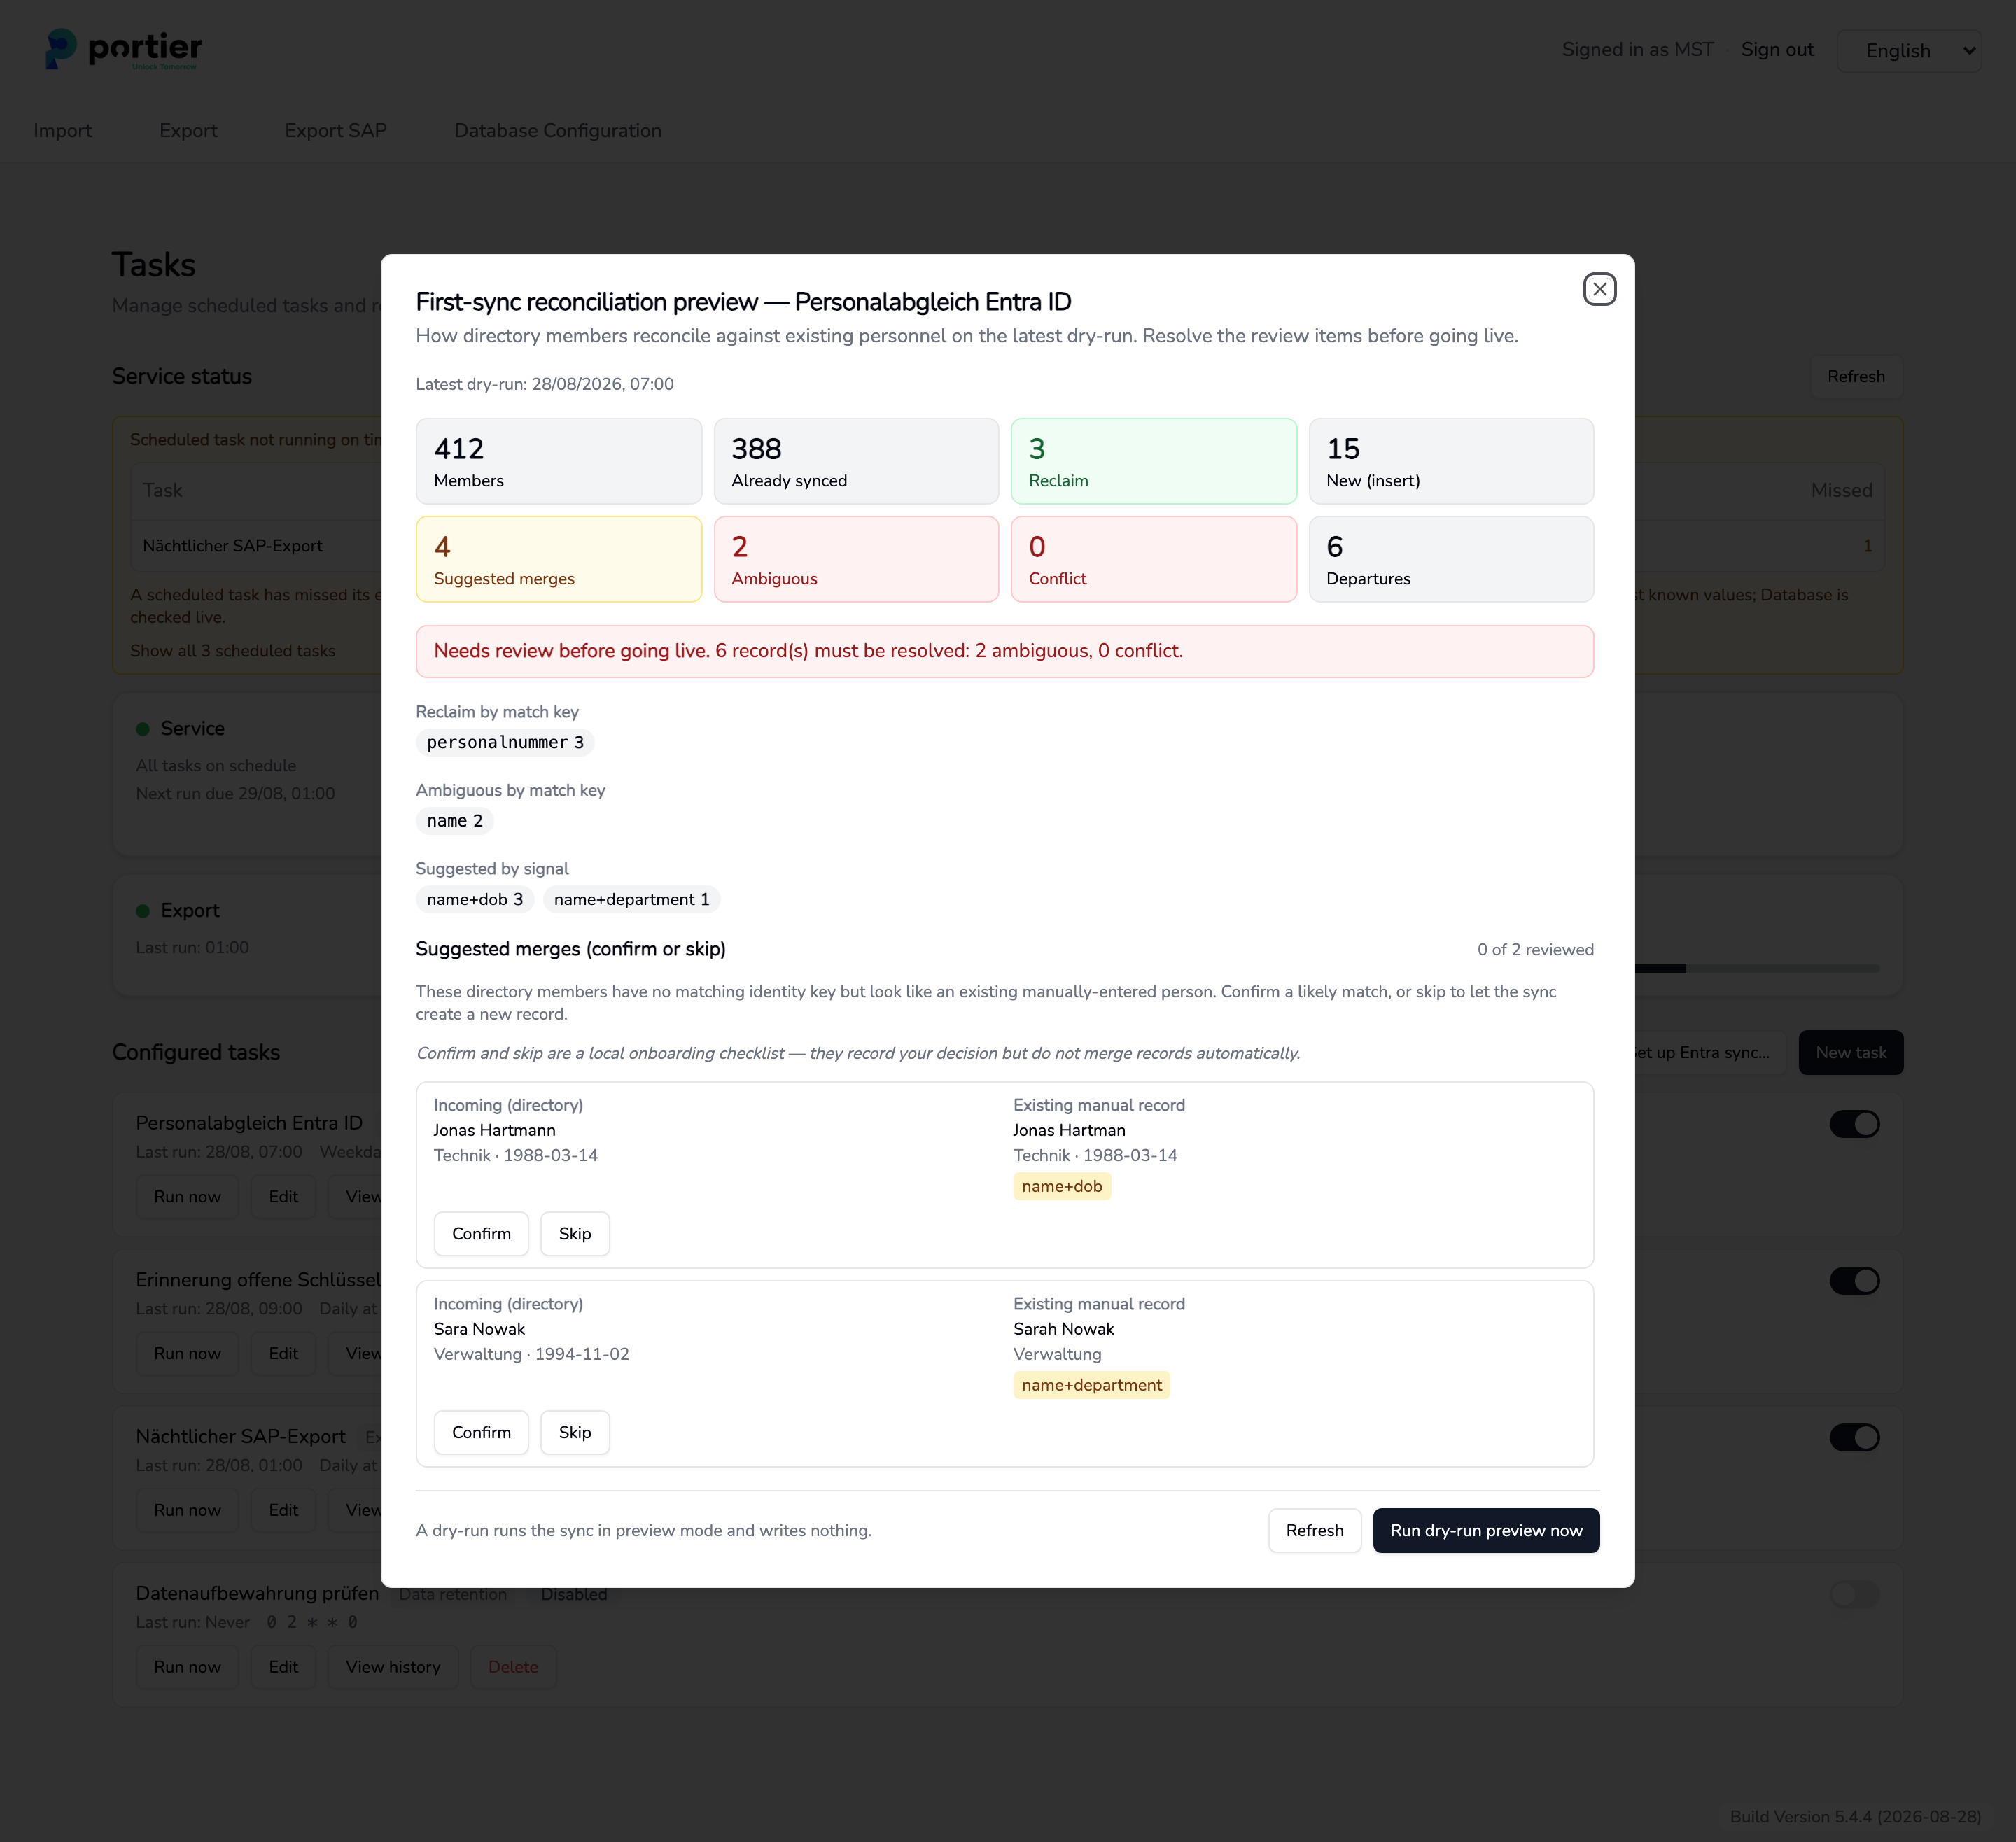Toggle Personalabgleich Entra ID task switch
The image size is (2016, 1842).
click(1854, 1124)
